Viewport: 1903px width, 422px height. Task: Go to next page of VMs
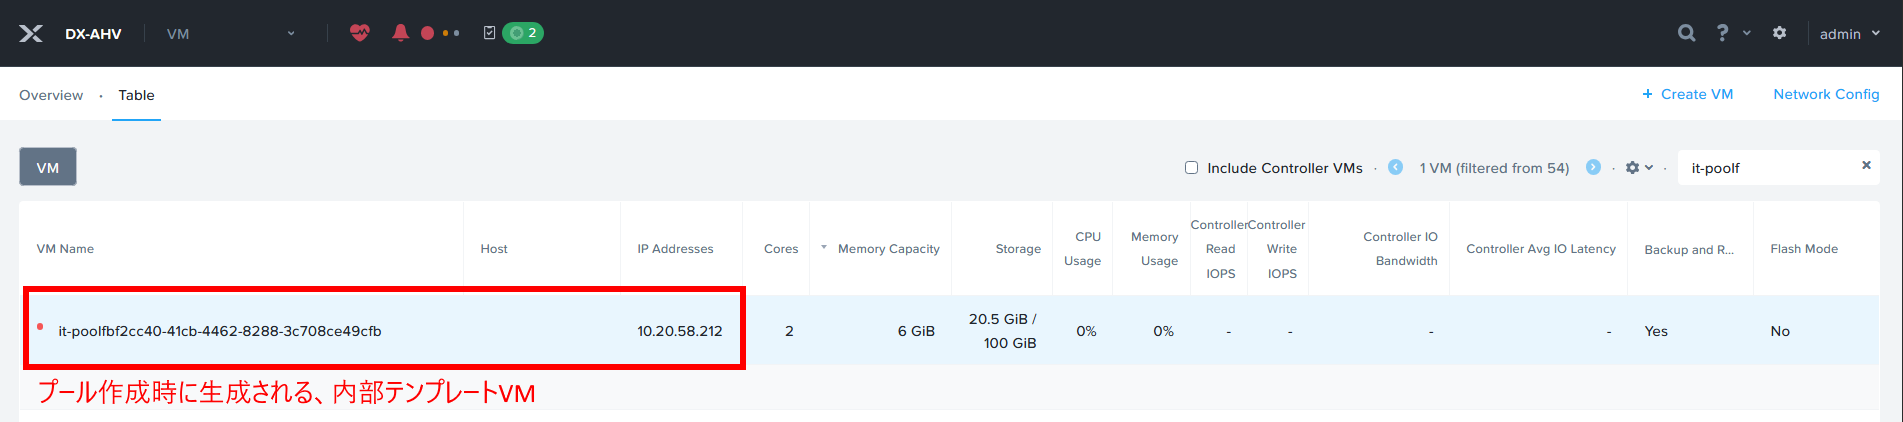(1593, 167)
